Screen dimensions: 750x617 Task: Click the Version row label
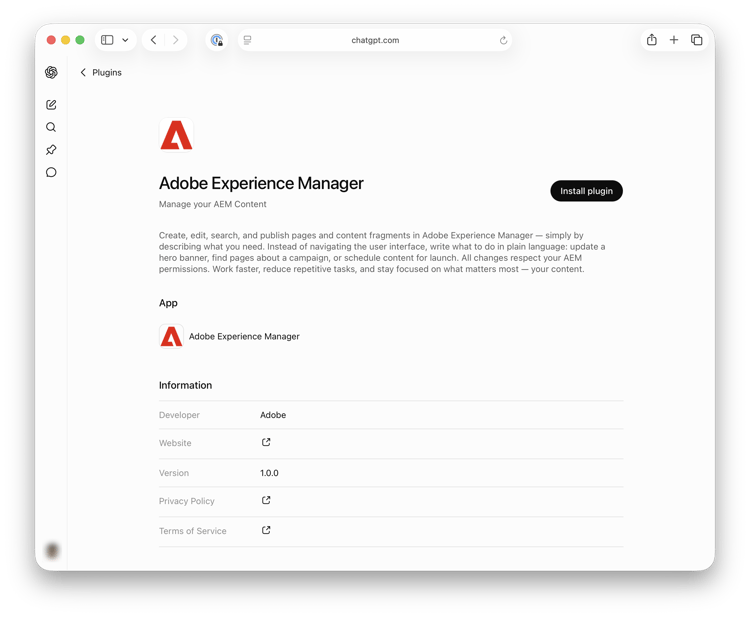[174, 473]
